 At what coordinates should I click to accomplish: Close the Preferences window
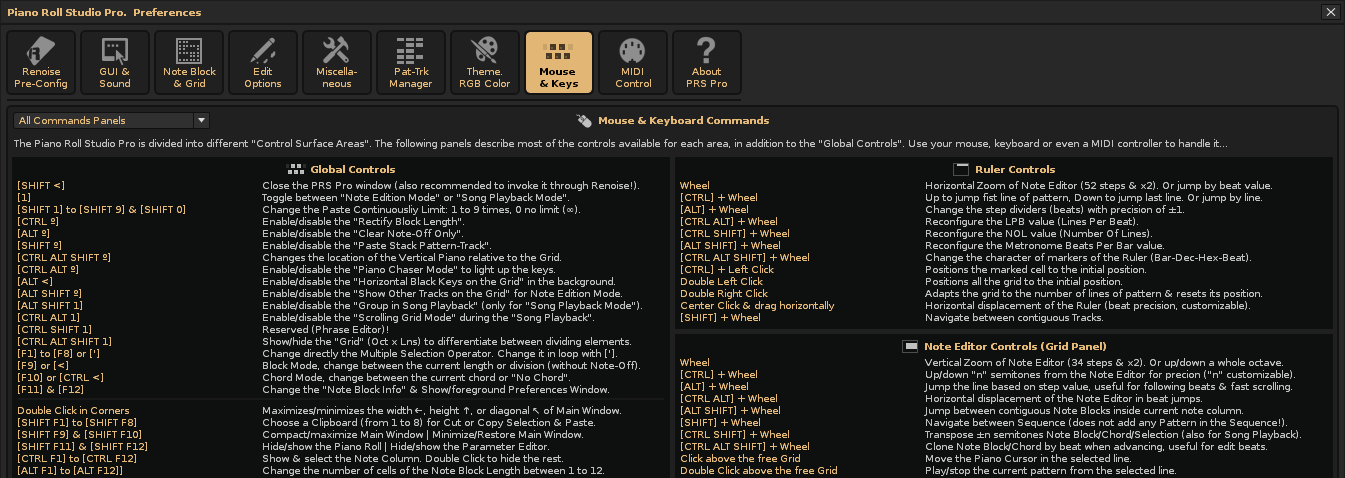[1330, 12]
